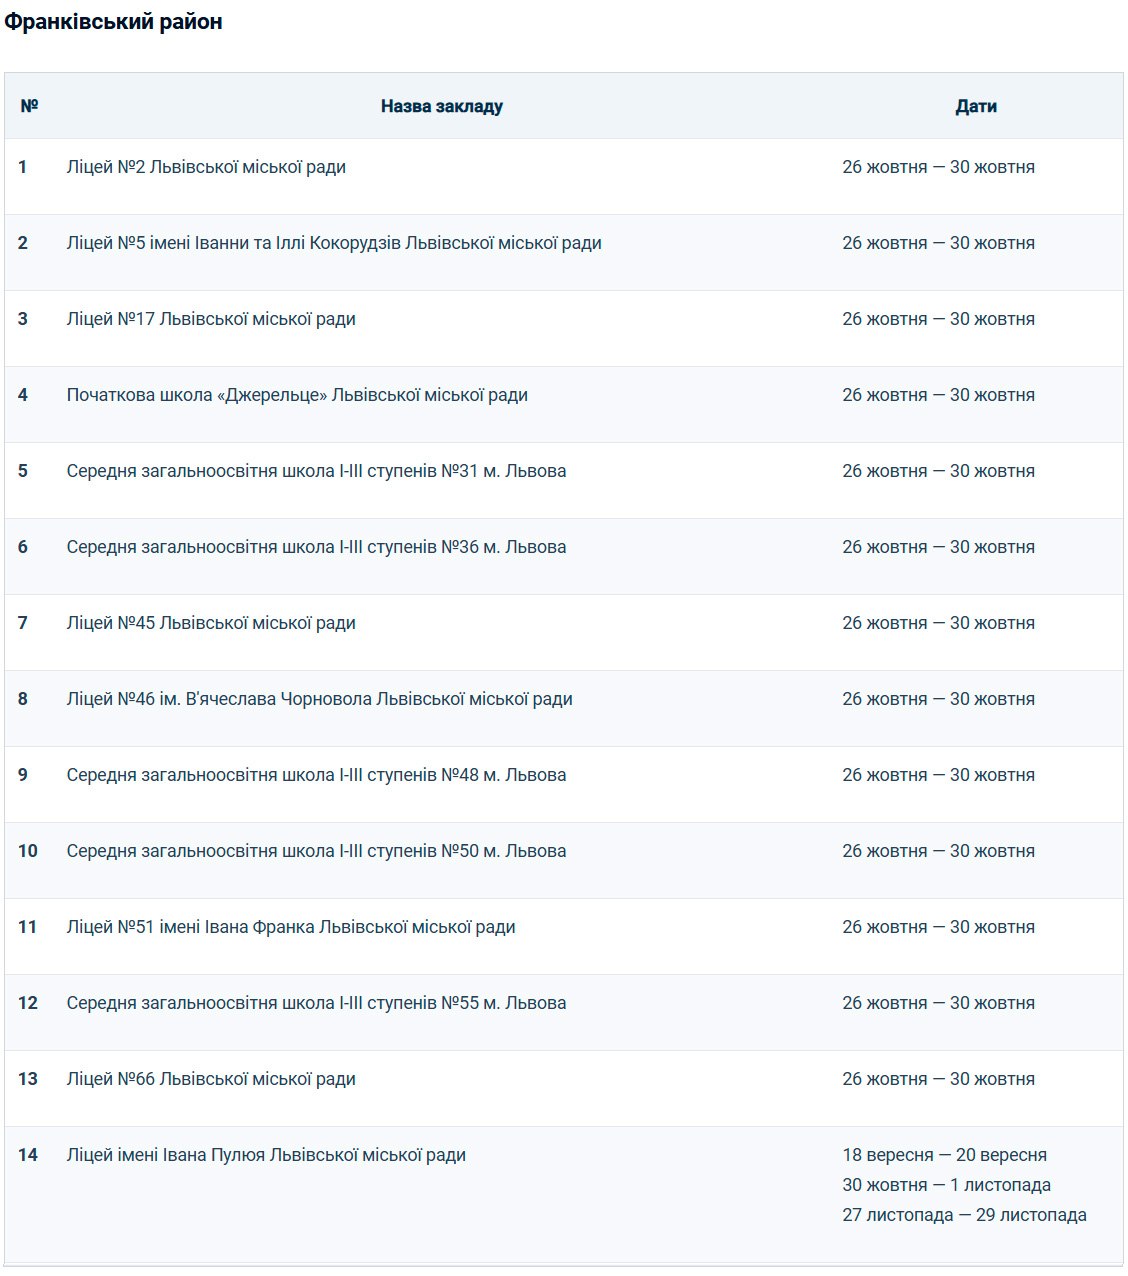
Task: Click the school №50 м. Львова name
Action: (x=316, y=851)
